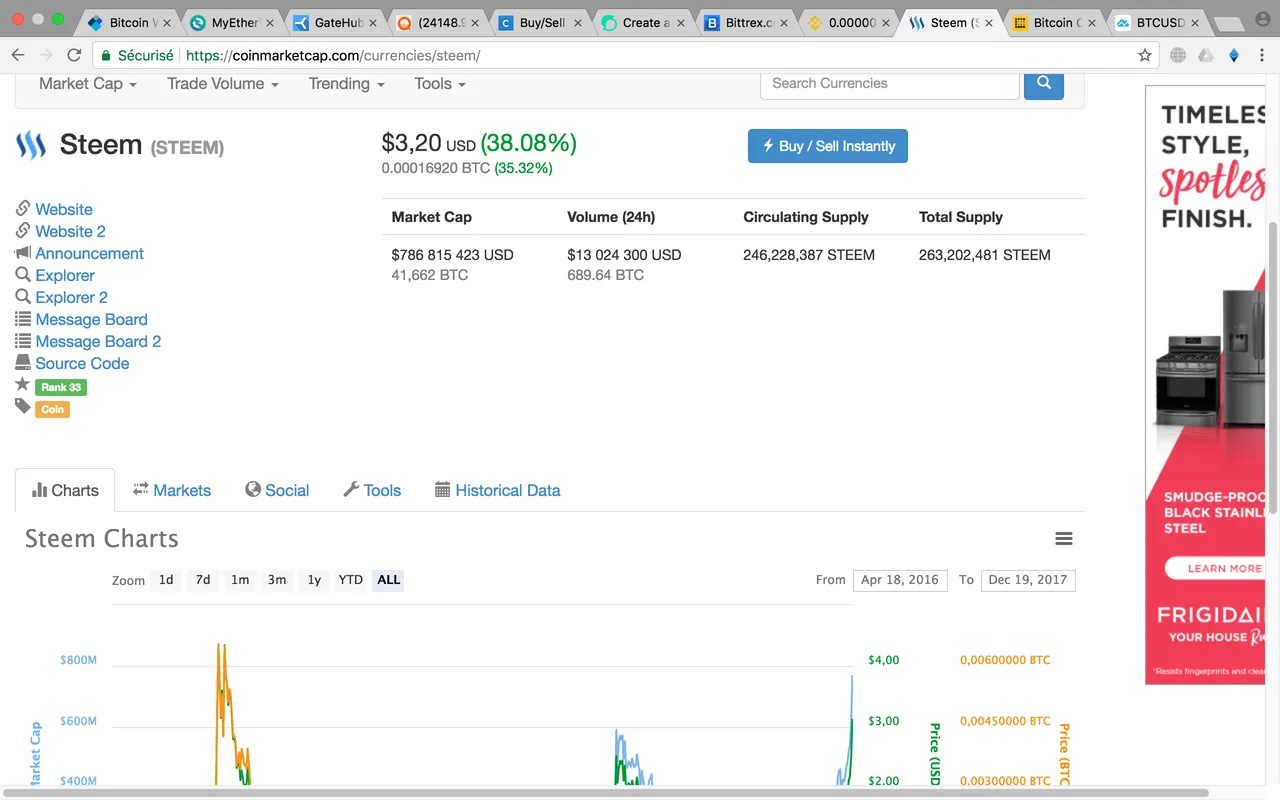This screenshot has height=800, width=1280.
Task: Expand the Market Cap dropdown
Action: click(x=88, y=84)
